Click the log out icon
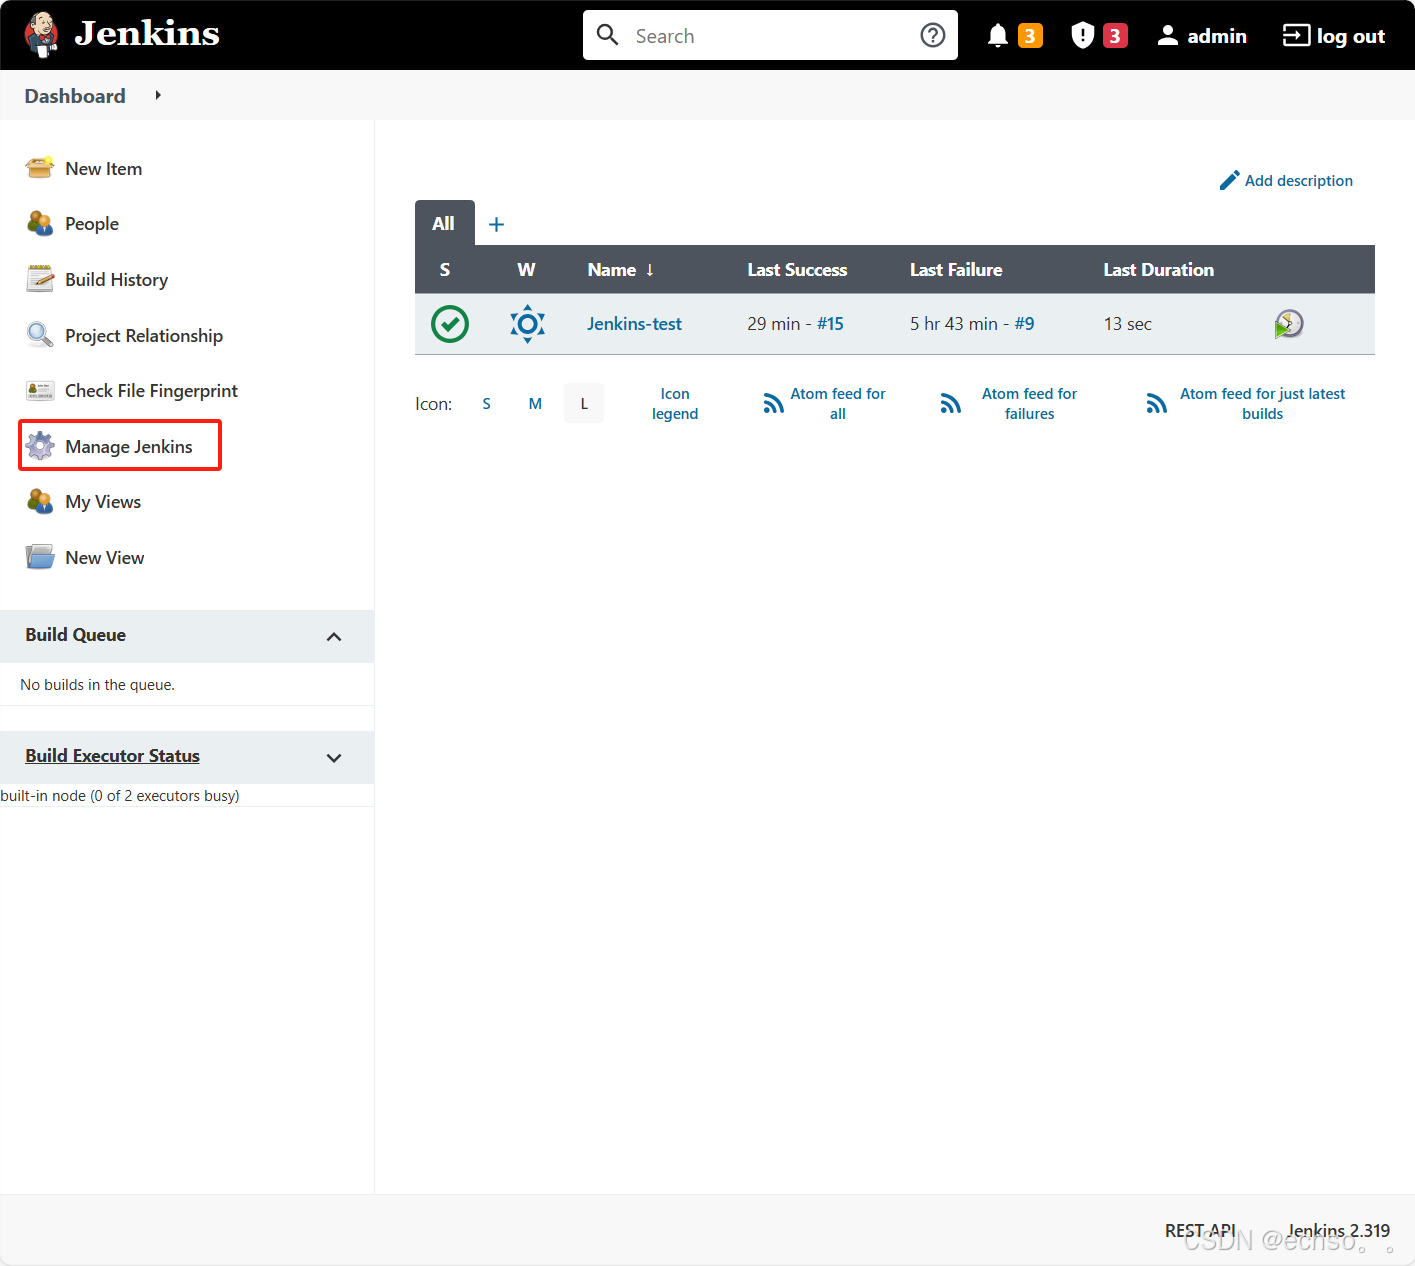The height and width of the screenshot is (1266, 1415). click(1296, 36)
